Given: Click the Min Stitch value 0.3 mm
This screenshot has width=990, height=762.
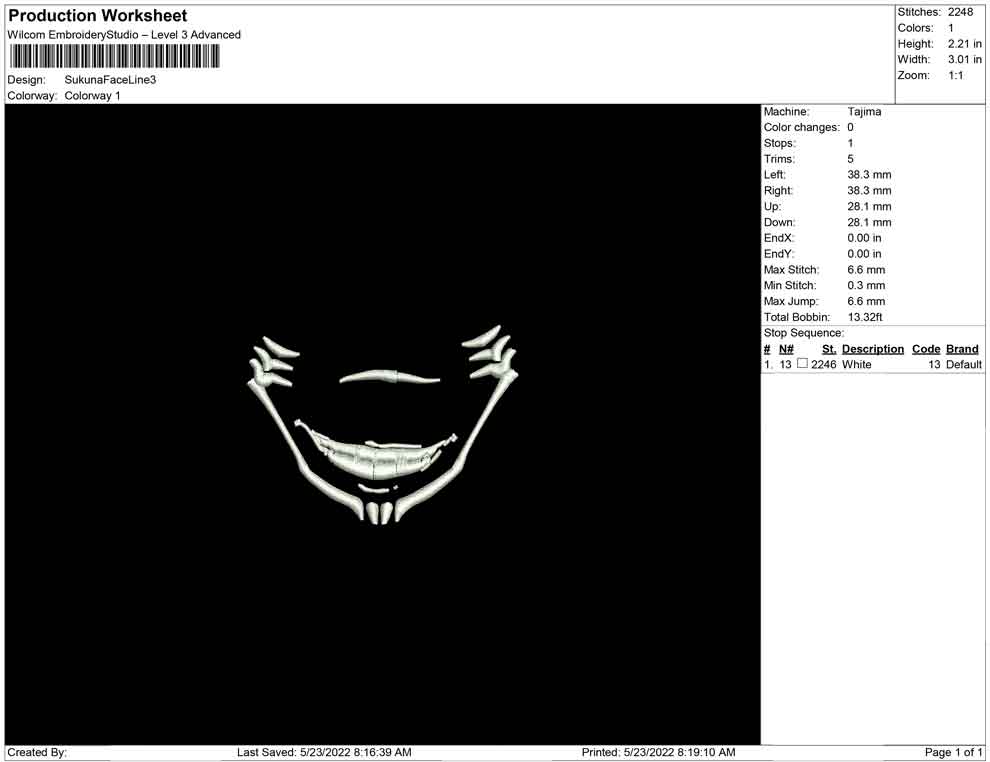Looking at the screenshot, I should pyautogui.click(x=866, y=285).
